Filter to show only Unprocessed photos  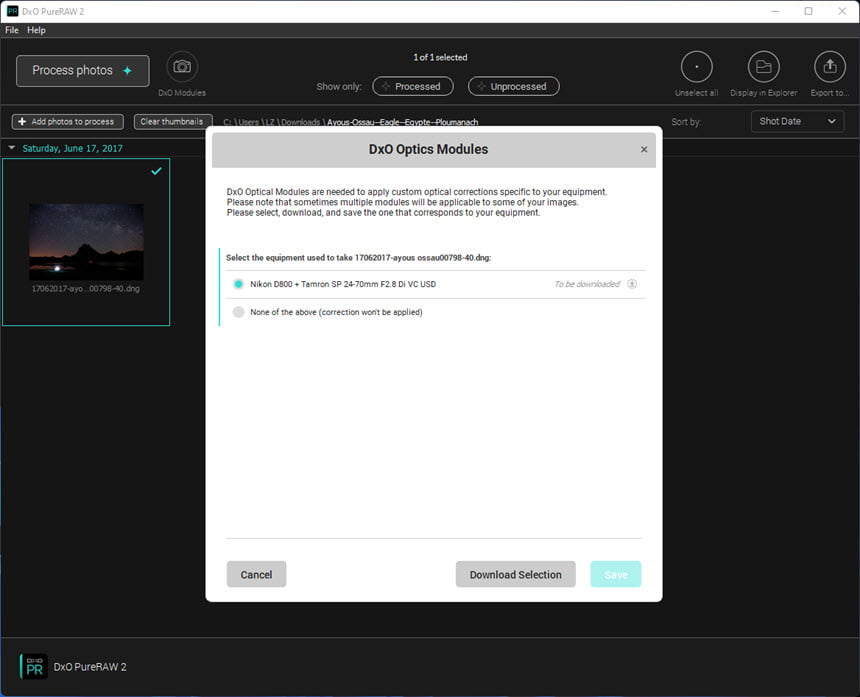pyautogui.click(x=513, y=86)
